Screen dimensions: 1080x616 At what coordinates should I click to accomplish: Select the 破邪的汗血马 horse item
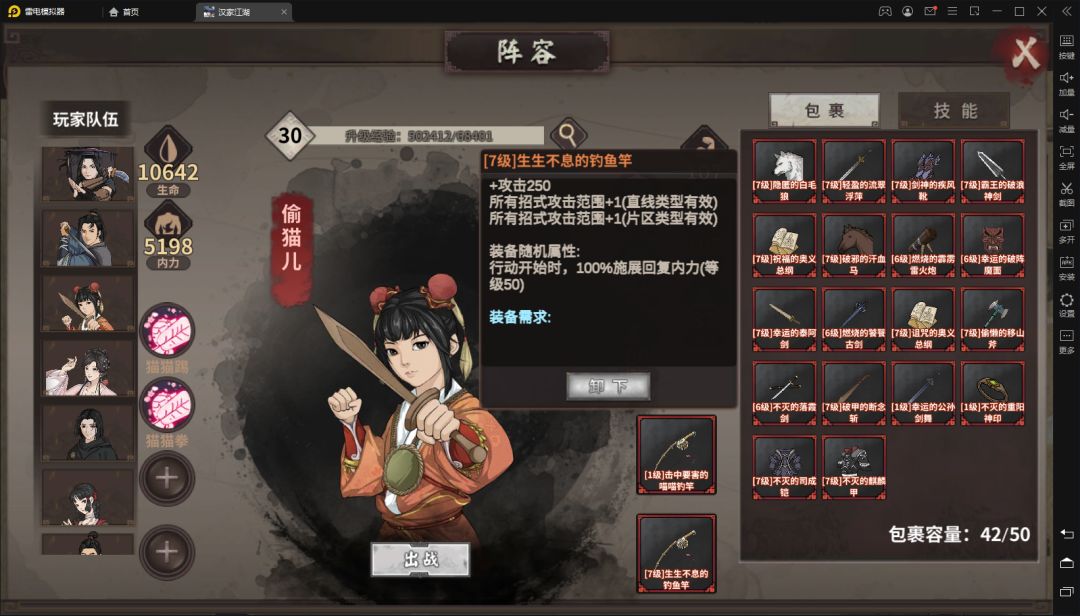point(853,245)
